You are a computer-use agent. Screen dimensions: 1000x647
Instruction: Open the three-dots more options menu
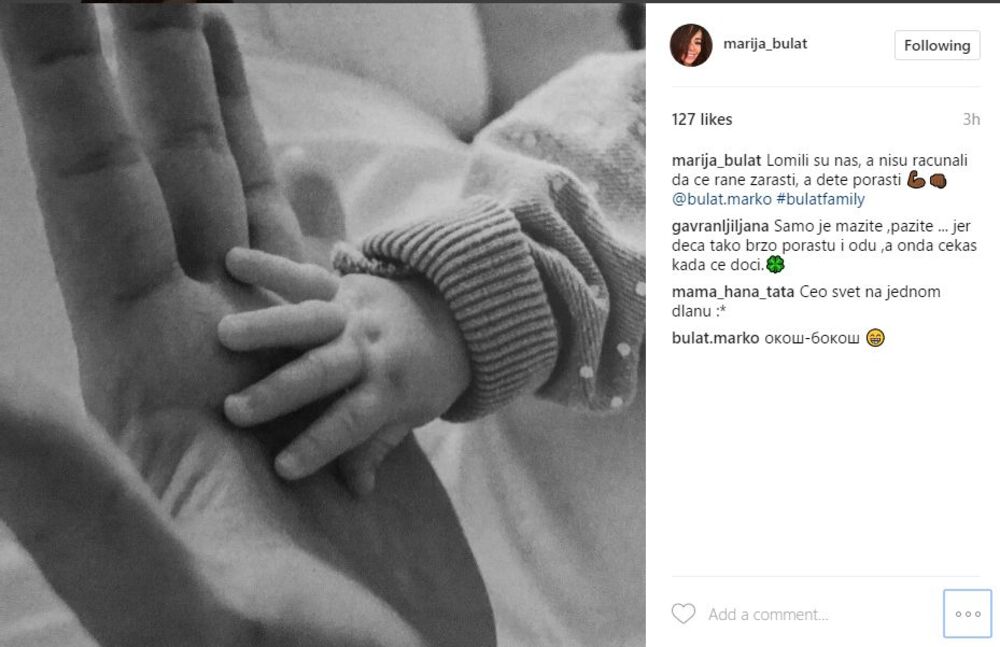(967, 614)
